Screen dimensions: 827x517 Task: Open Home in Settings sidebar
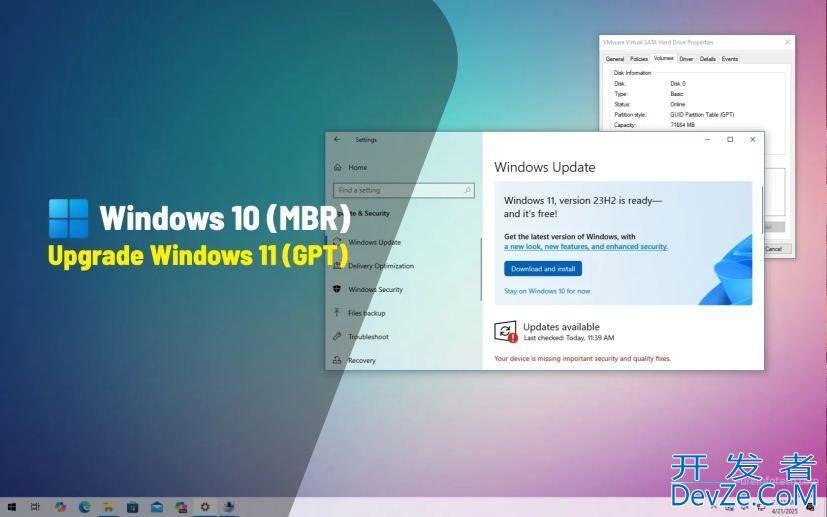tap(358, 167)
